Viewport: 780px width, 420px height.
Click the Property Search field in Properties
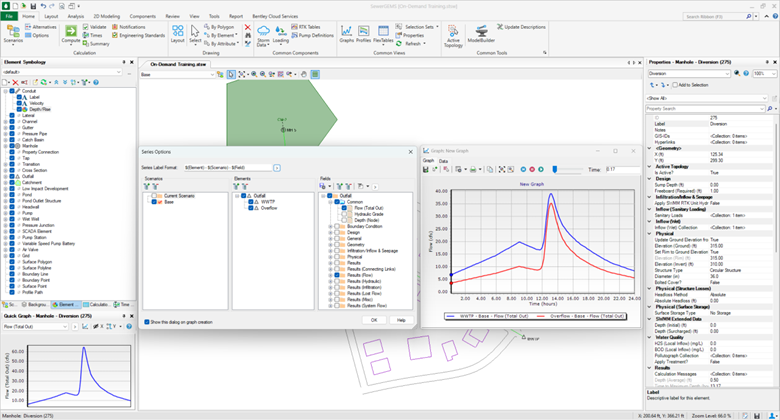coord(705,108)
